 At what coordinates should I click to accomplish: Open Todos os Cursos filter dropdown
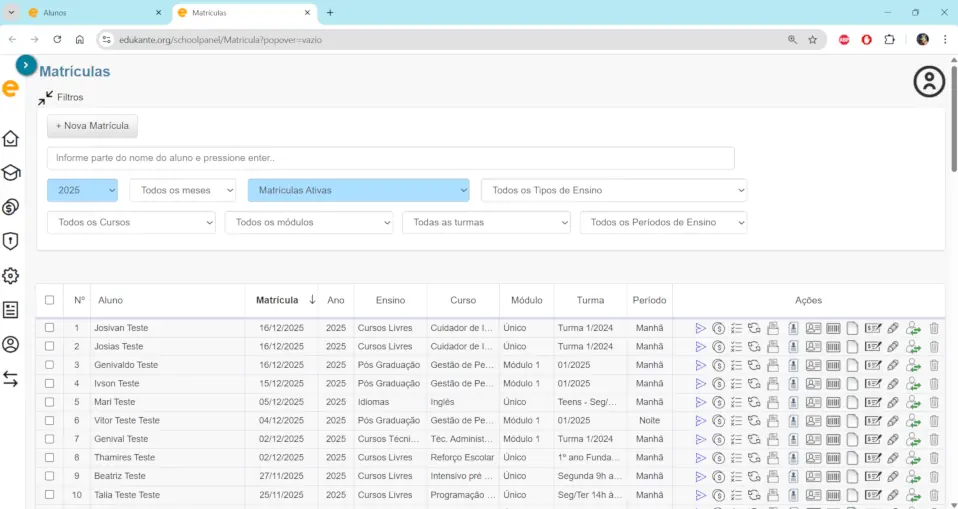tap(131, 222)
